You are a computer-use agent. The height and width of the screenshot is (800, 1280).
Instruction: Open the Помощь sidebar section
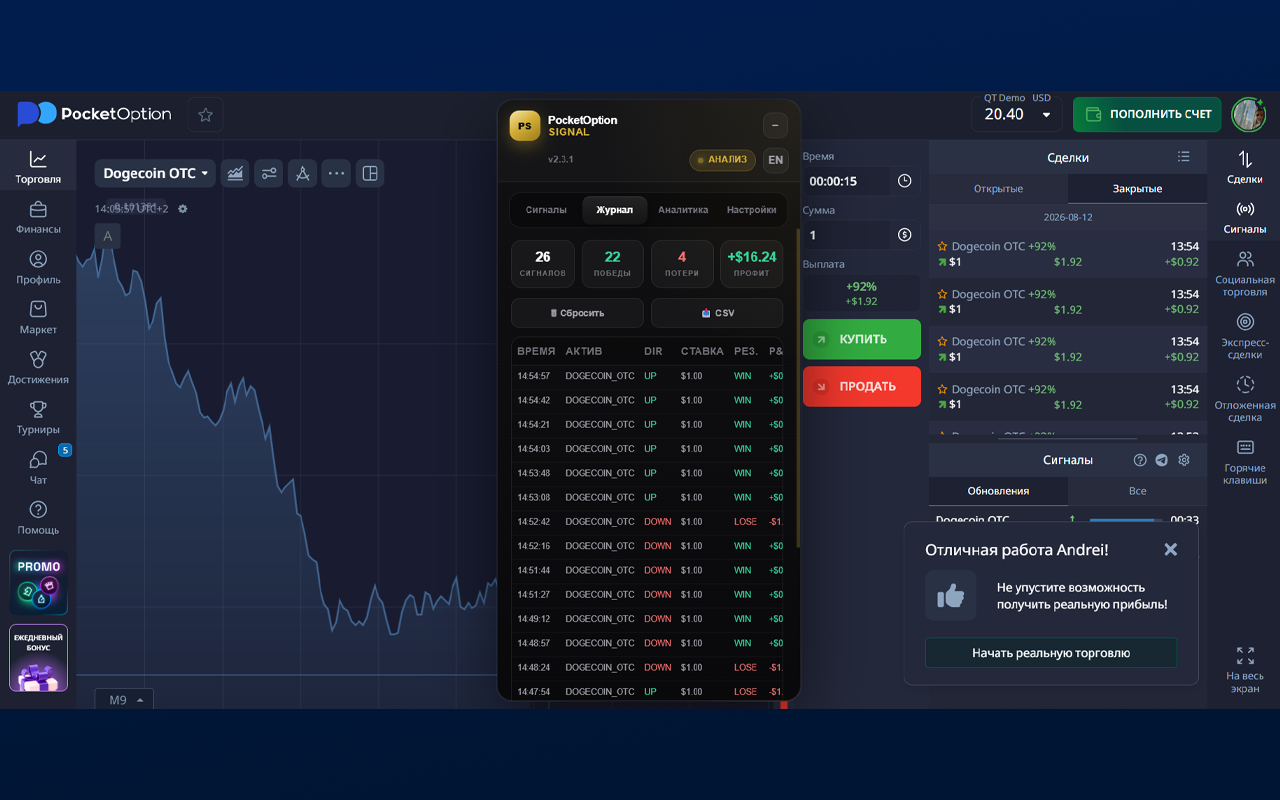coord(38,517)
